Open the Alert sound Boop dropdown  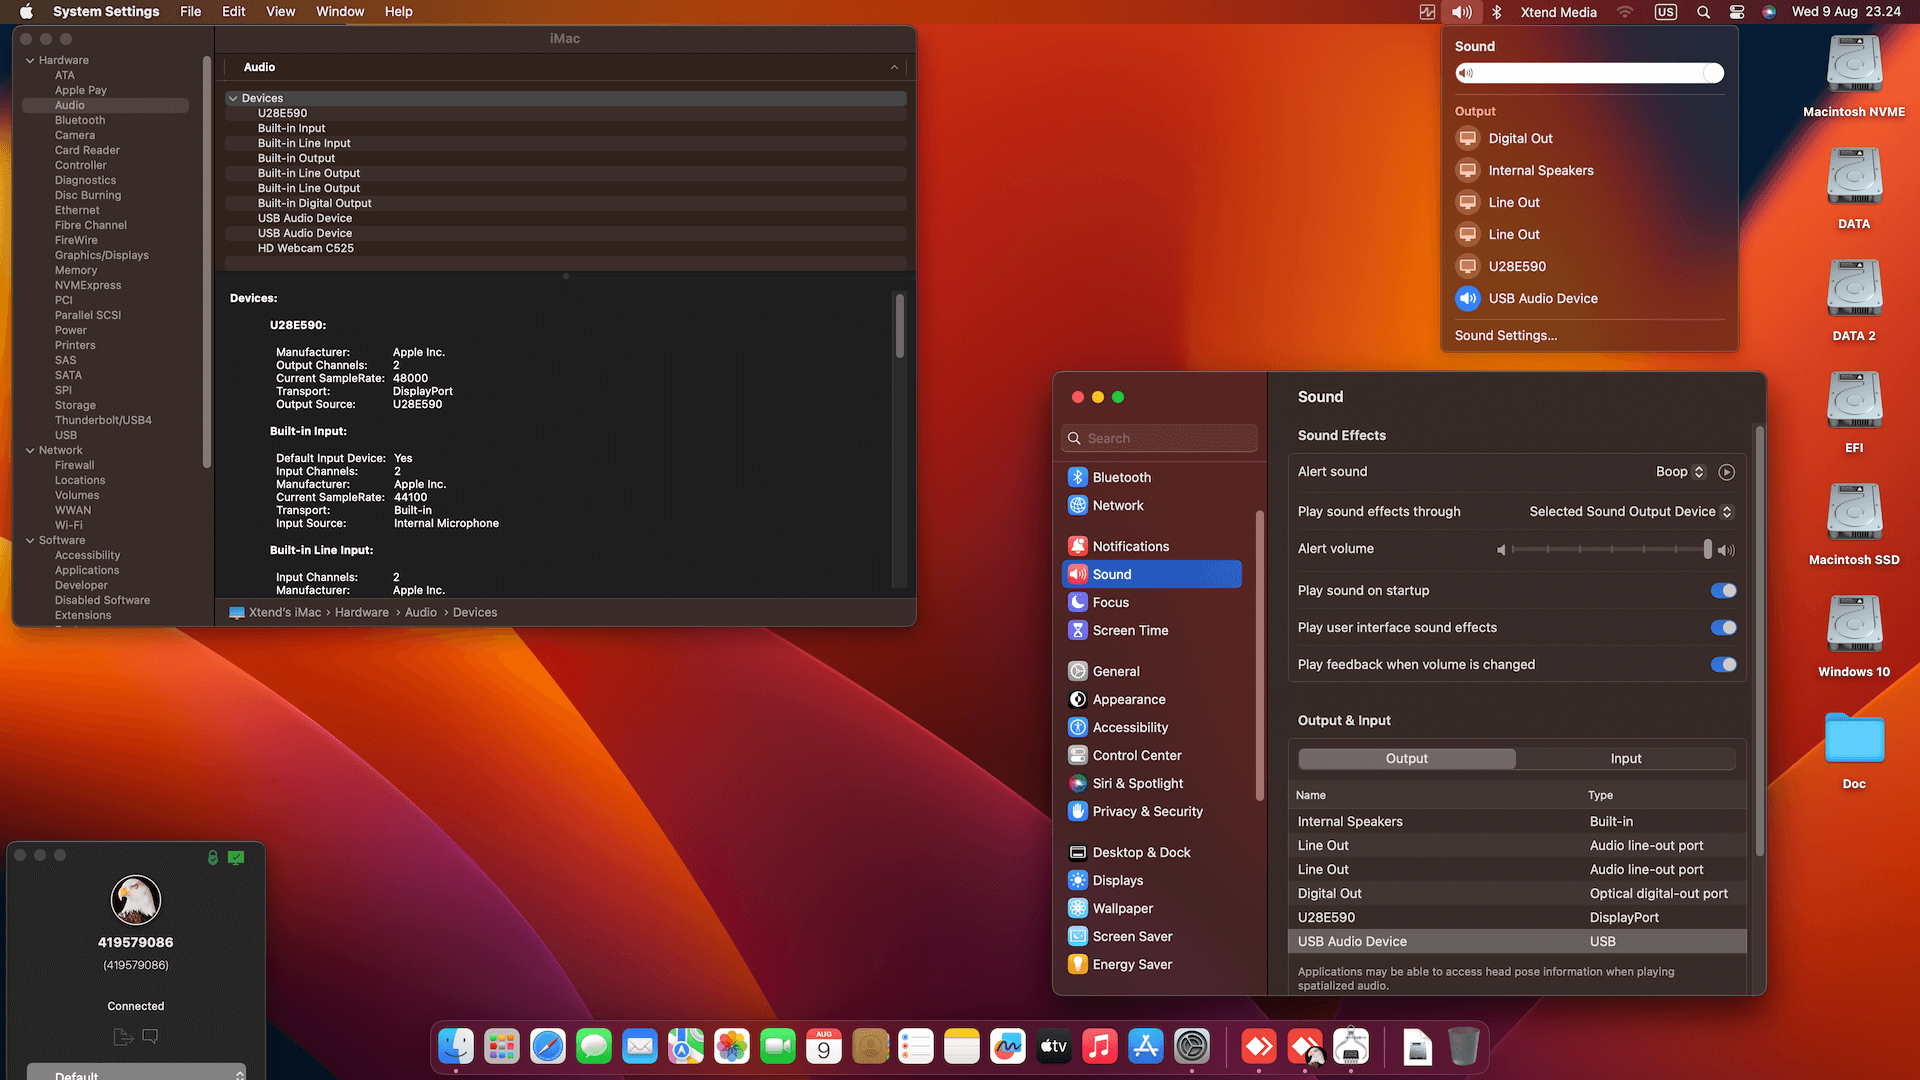click(1680, 472)
